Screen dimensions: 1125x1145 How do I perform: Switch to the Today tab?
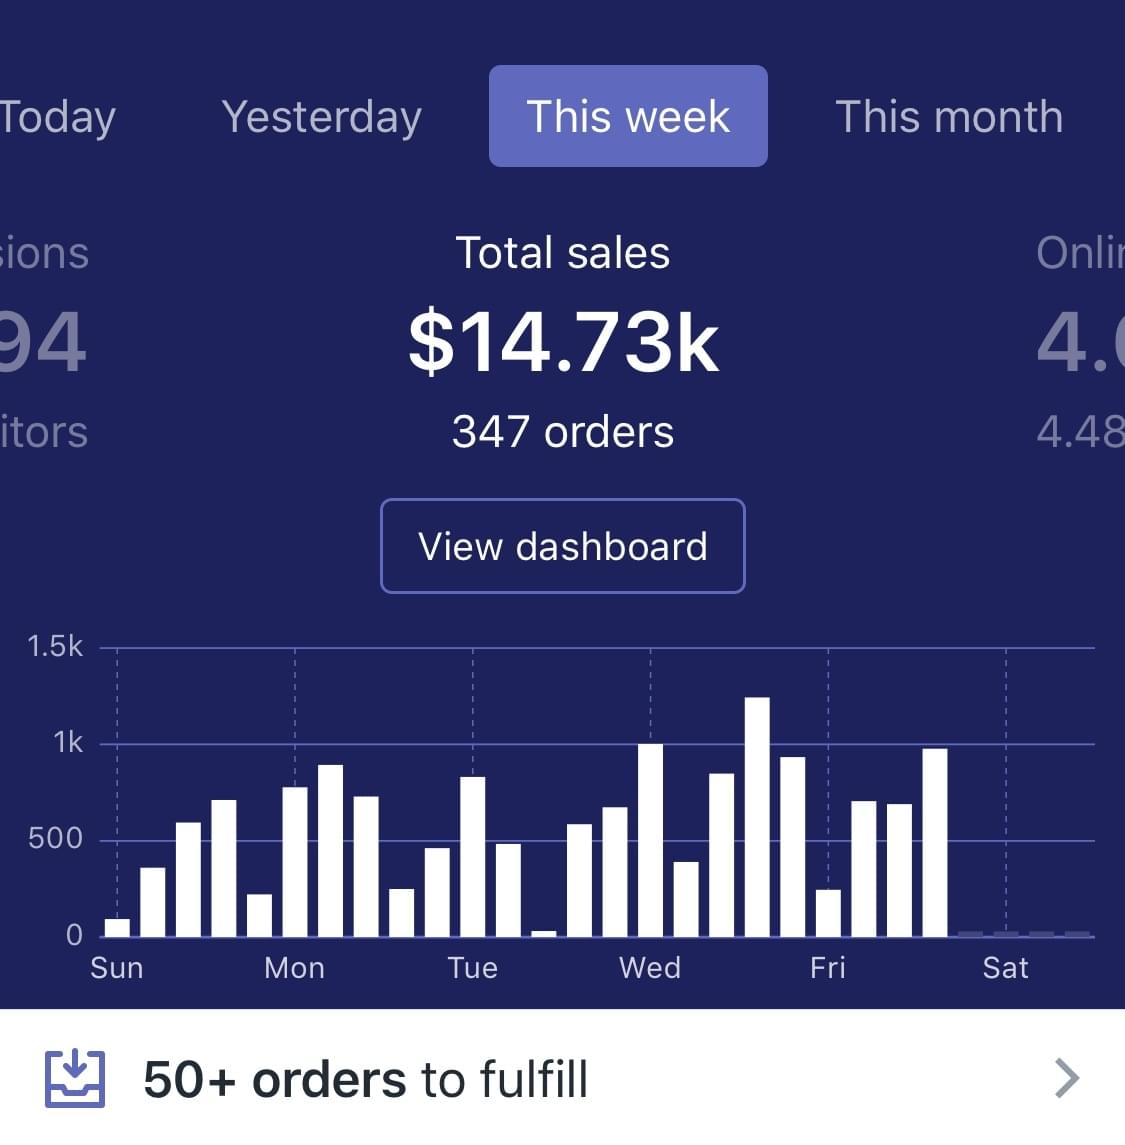(57, 117)
